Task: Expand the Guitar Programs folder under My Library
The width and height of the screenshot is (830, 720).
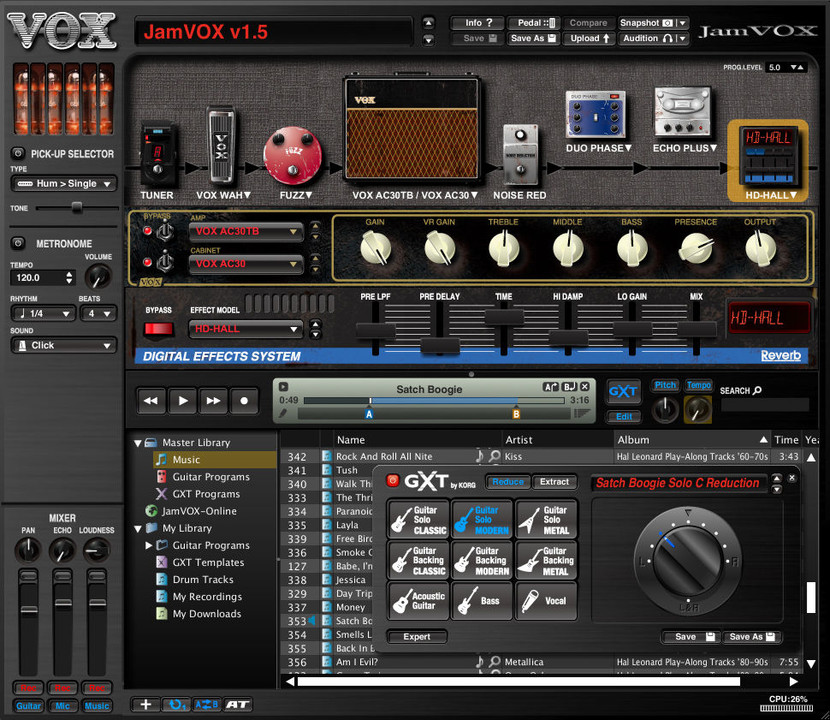Action: (x=149, y=546)
